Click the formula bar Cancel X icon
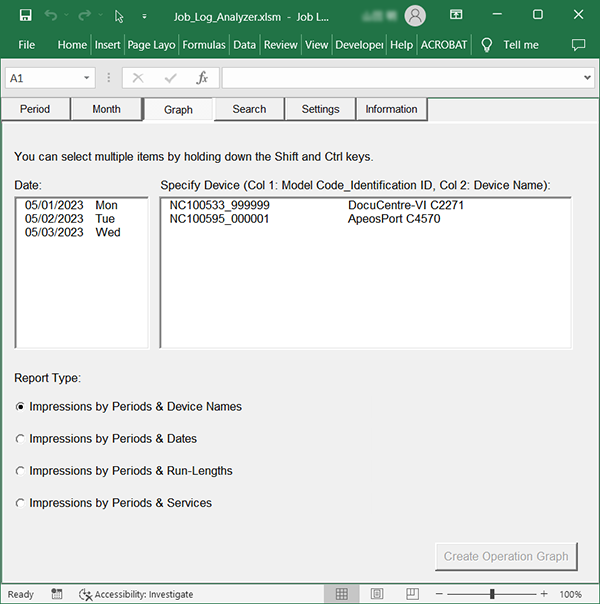Image resolution: width=600 pixels, height=604 pixels. click(x=138, y=78)
